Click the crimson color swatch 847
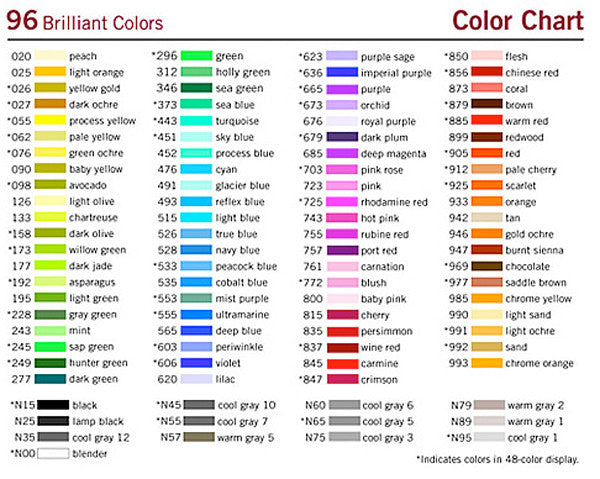600x479 pixels. 342,379
